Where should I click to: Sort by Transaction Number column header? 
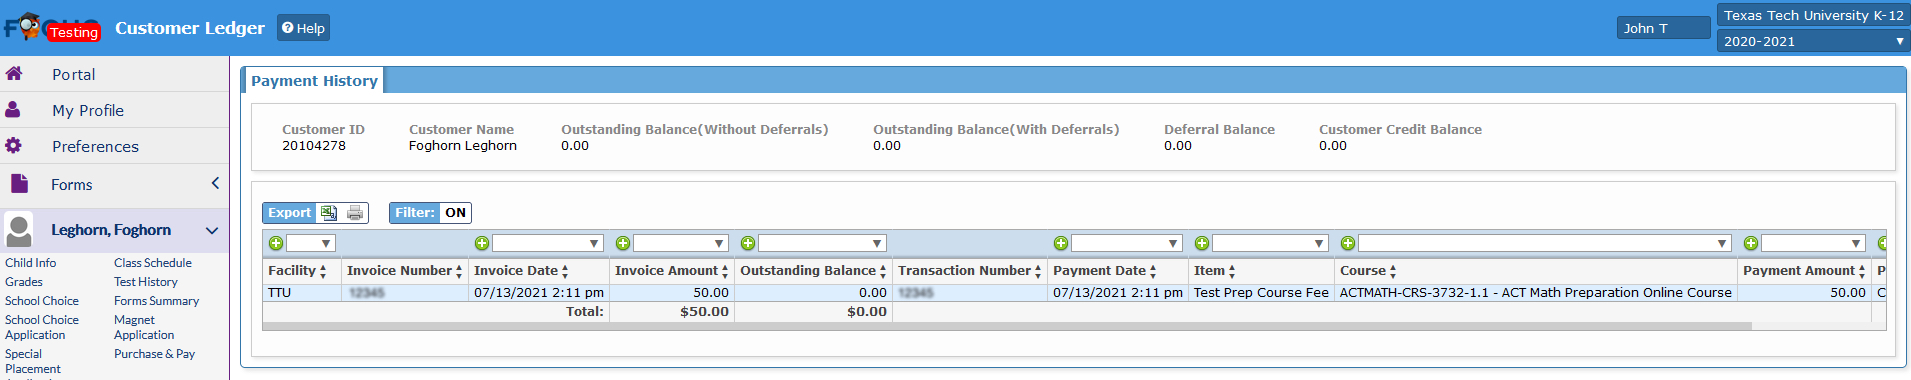(970, 271)
